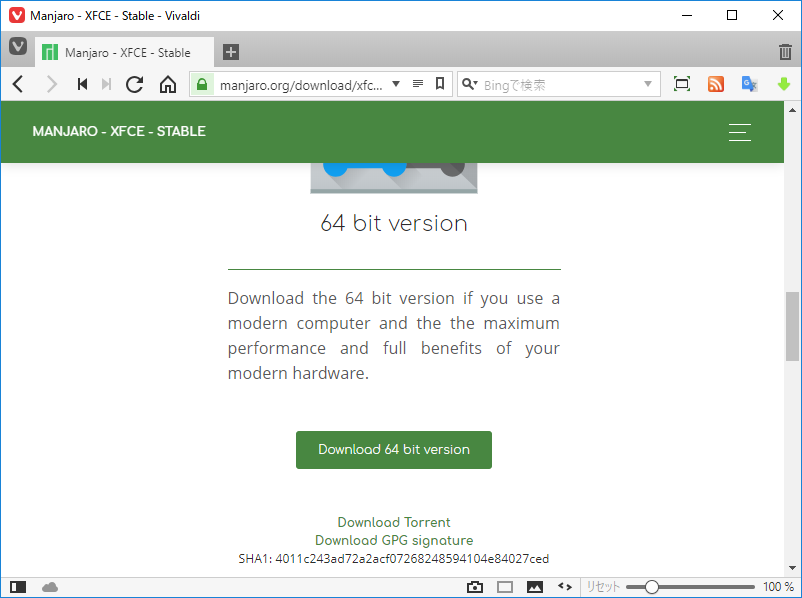Select the Manjaro - XFCE - Stable tab
The width and height of the screenshot is (802, 598).
124,52
